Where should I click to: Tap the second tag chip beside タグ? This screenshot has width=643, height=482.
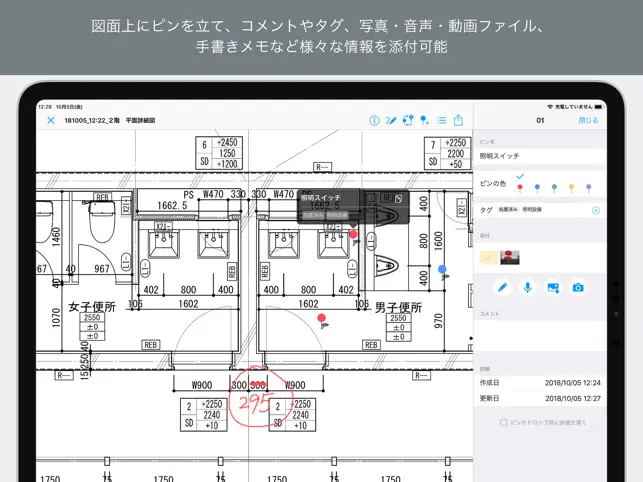(532, 210)
